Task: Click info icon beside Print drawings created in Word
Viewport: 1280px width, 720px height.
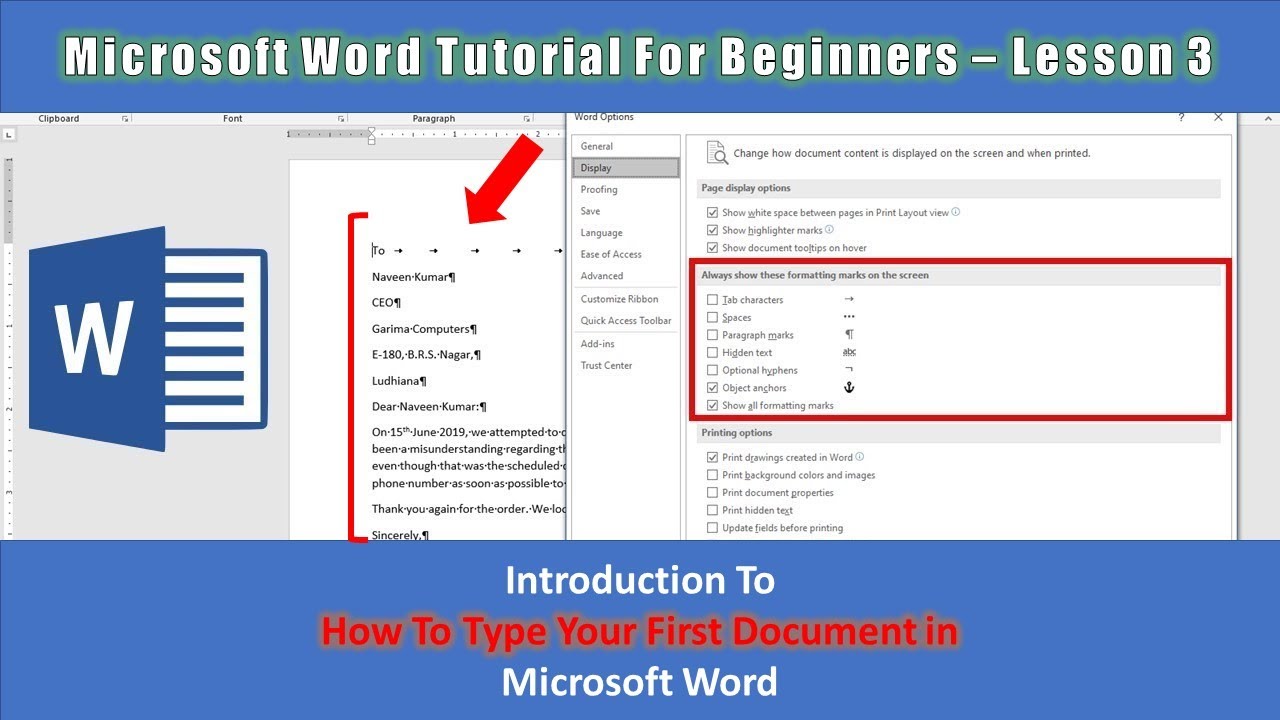Action: pyautogui.click(x=860, y=457)
